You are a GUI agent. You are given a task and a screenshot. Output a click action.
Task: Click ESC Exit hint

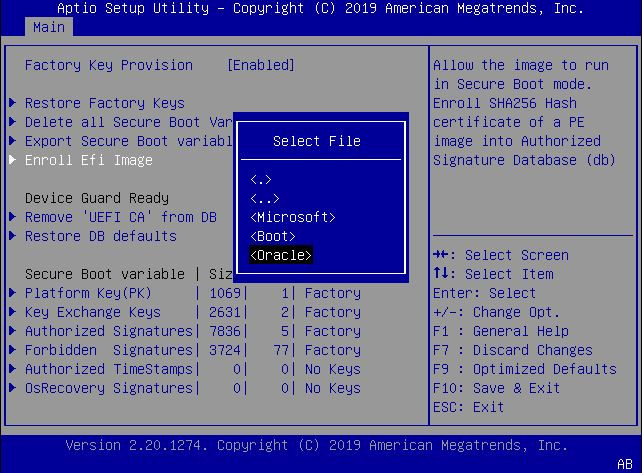(x=468, y=407)
